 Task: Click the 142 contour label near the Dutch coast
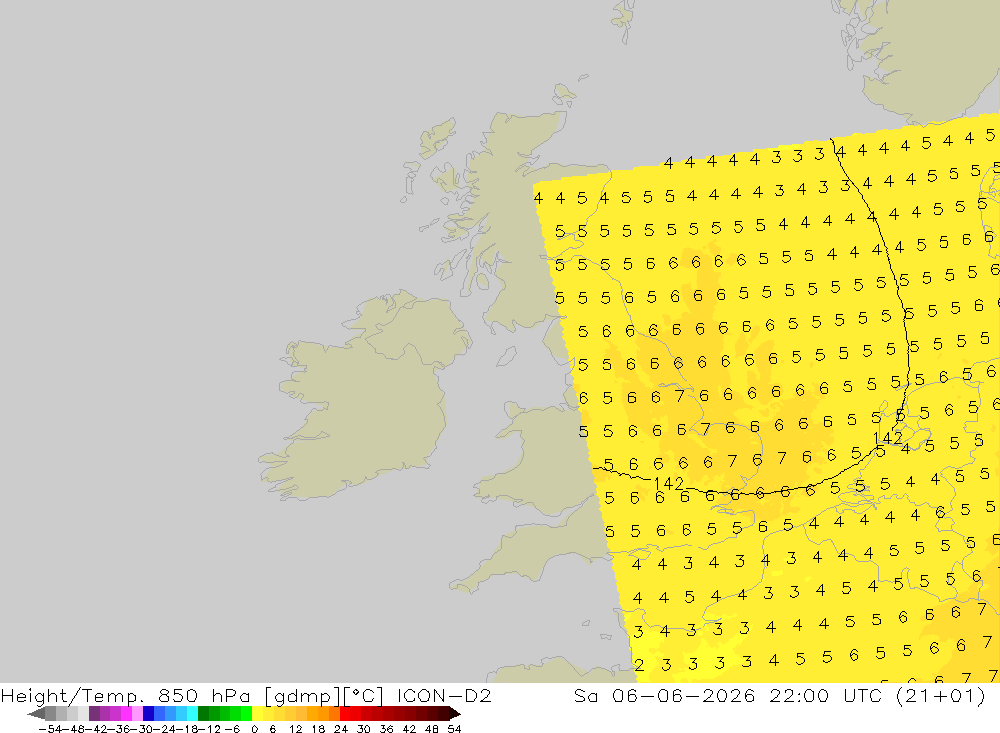coord(888,438)
